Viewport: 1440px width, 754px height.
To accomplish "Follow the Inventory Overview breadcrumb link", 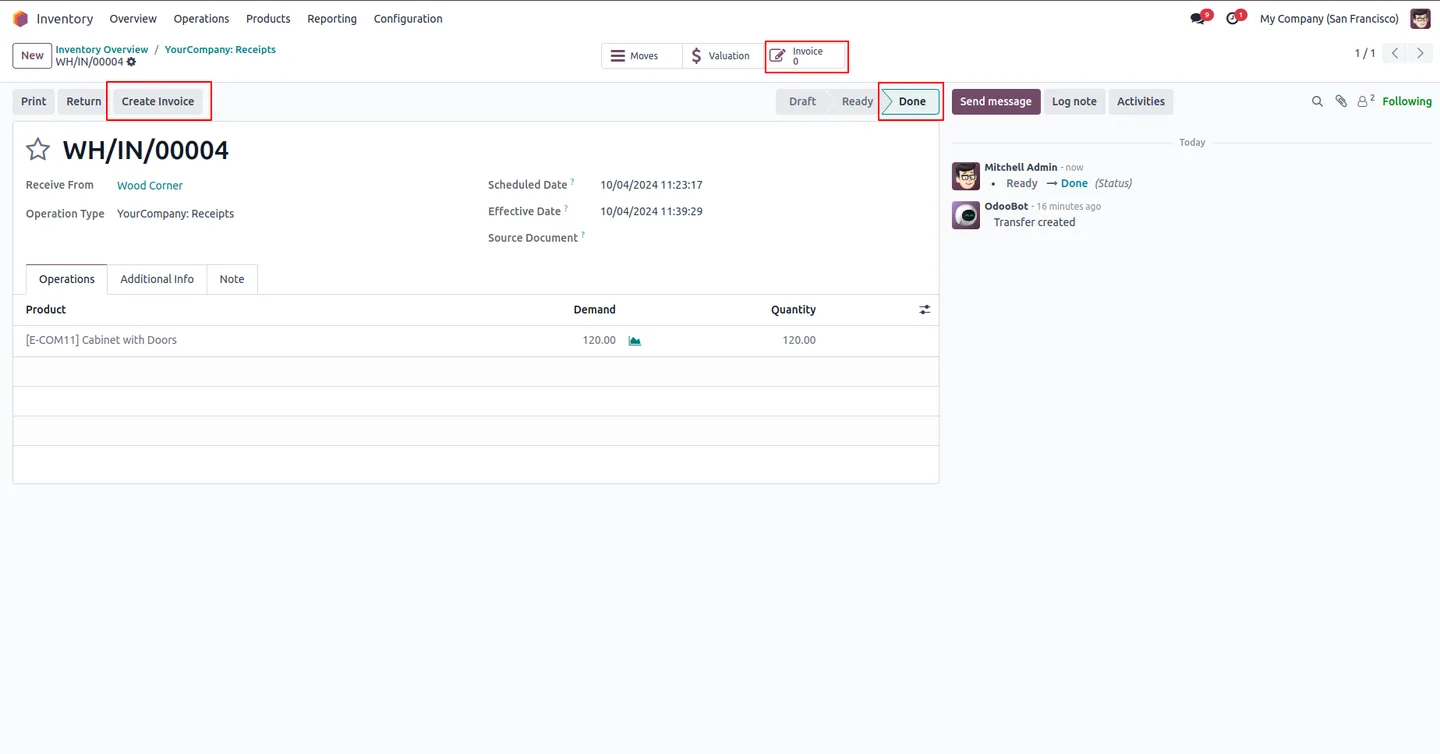I will tap(102, 49).
